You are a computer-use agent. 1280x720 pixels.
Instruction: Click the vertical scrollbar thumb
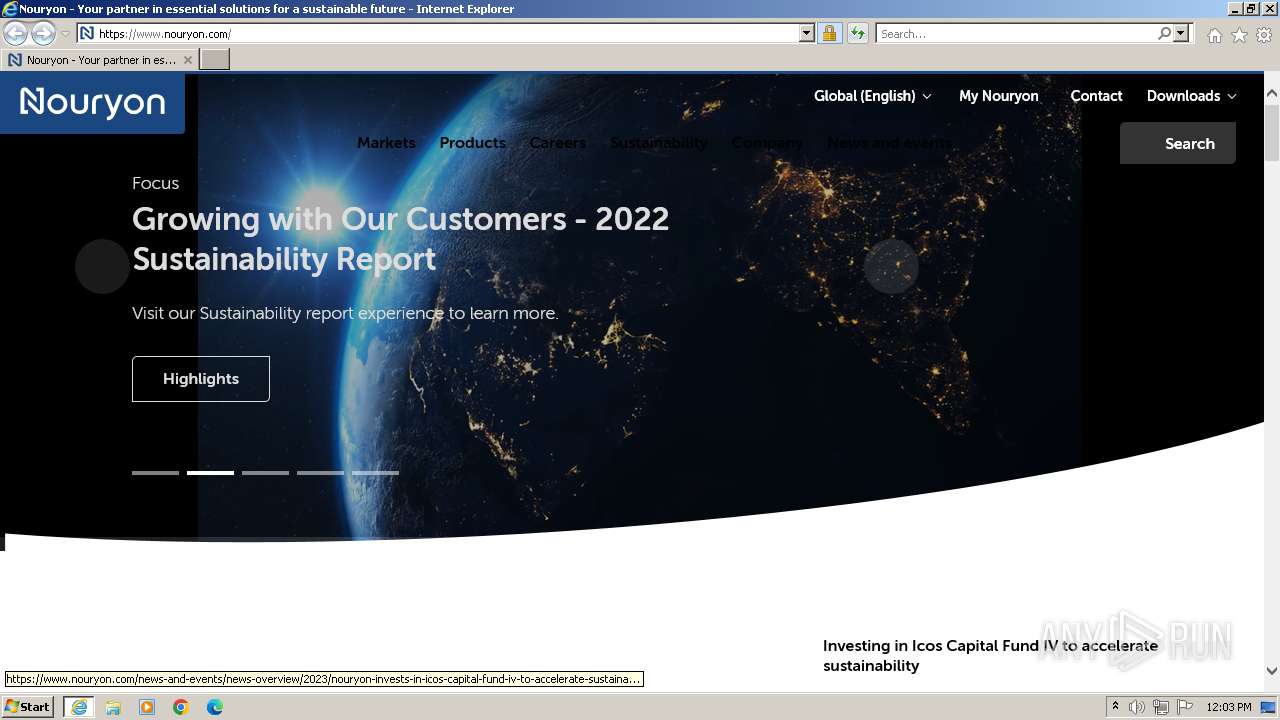[1272, 131]
